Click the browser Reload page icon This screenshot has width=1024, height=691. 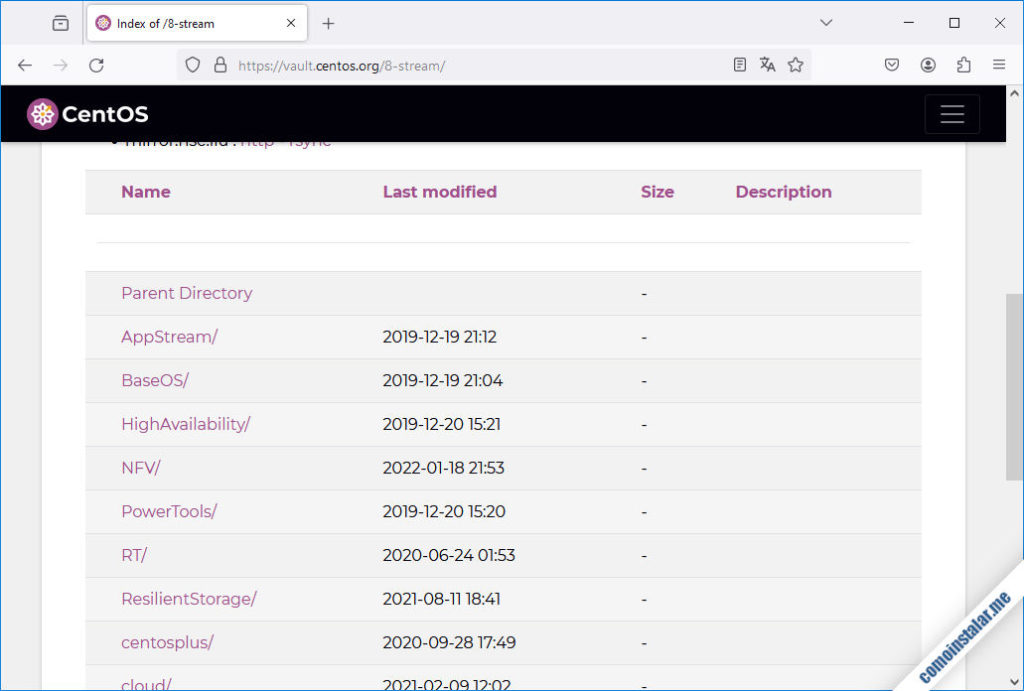coord(96,65)
